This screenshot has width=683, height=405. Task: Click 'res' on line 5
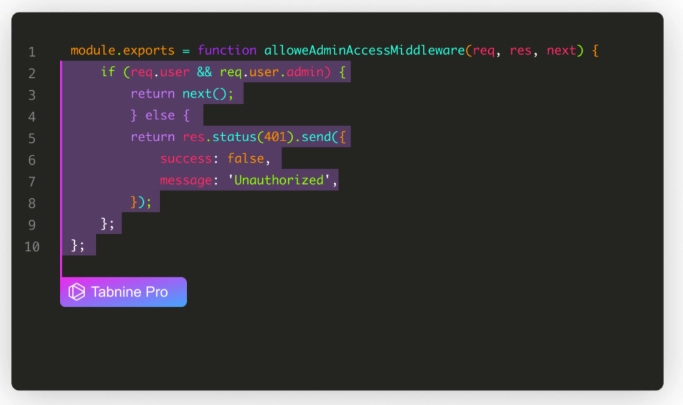tap(193, 137)
